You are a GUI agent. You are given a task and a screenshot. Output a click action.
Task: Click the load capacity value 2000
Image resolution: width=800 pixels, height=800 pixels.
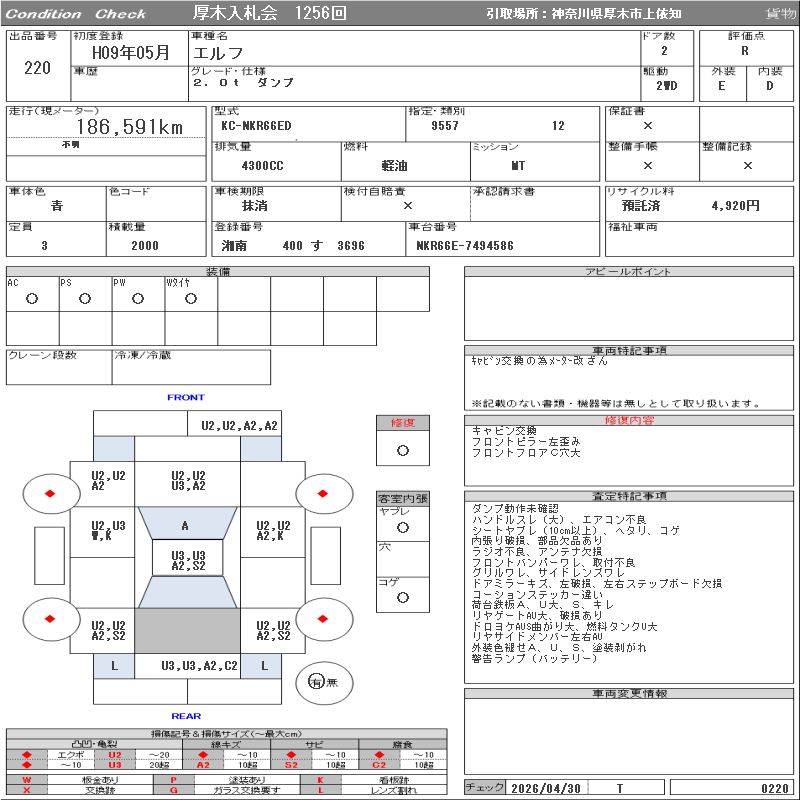[145, 246]
